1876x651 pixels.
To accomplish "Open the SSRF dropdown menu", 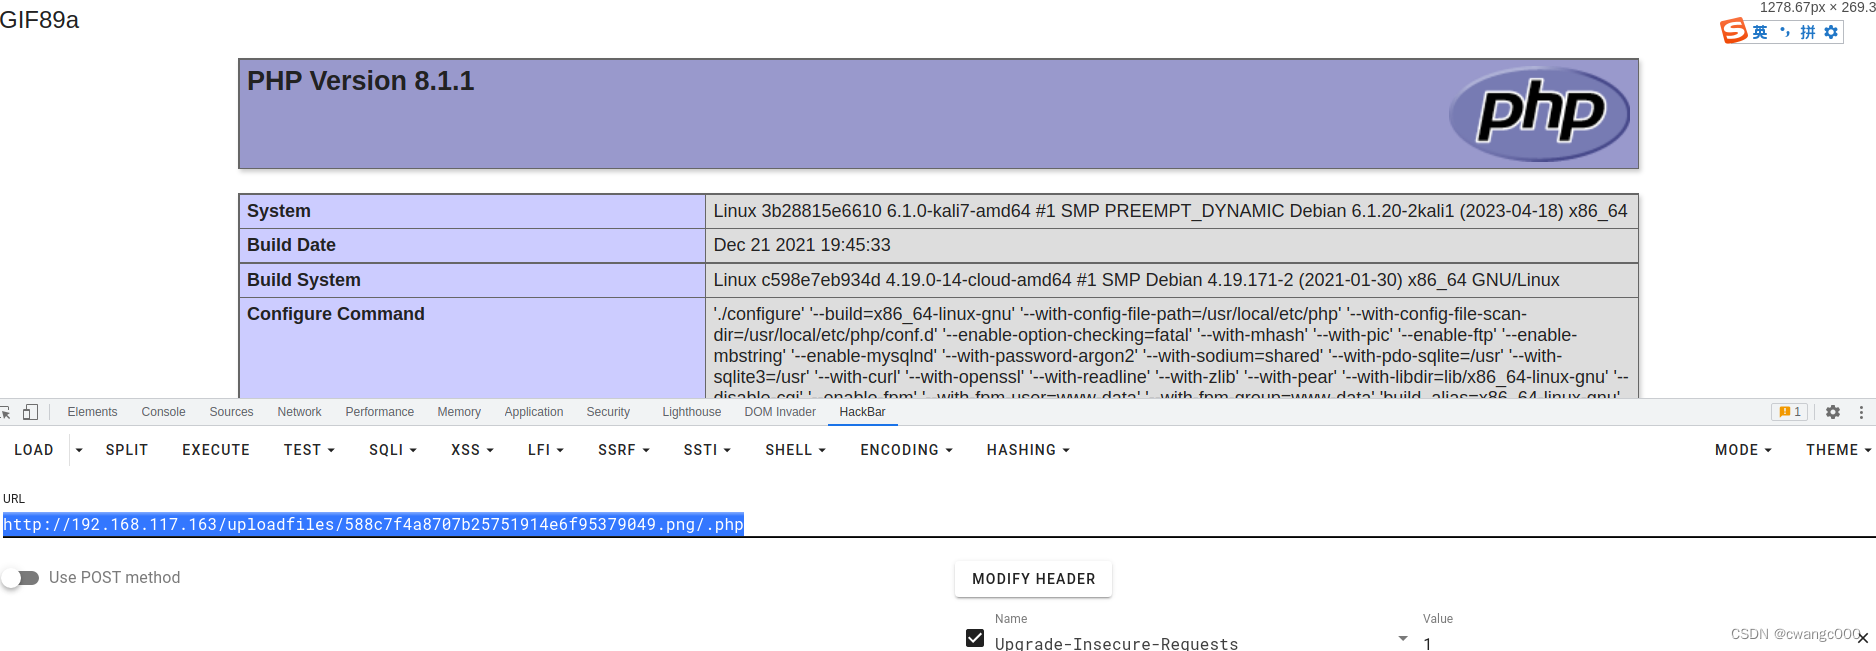I will [x=624, y=450].
